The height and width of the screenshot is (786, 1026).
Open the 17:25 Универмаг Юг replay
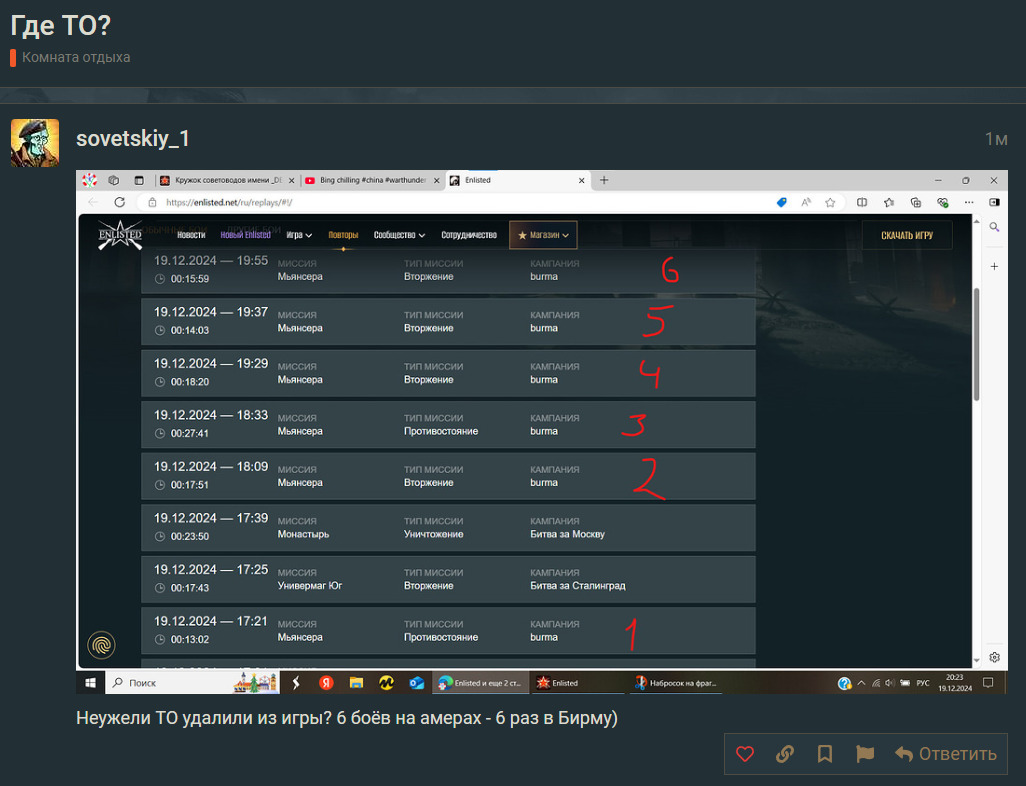[448, 579]
